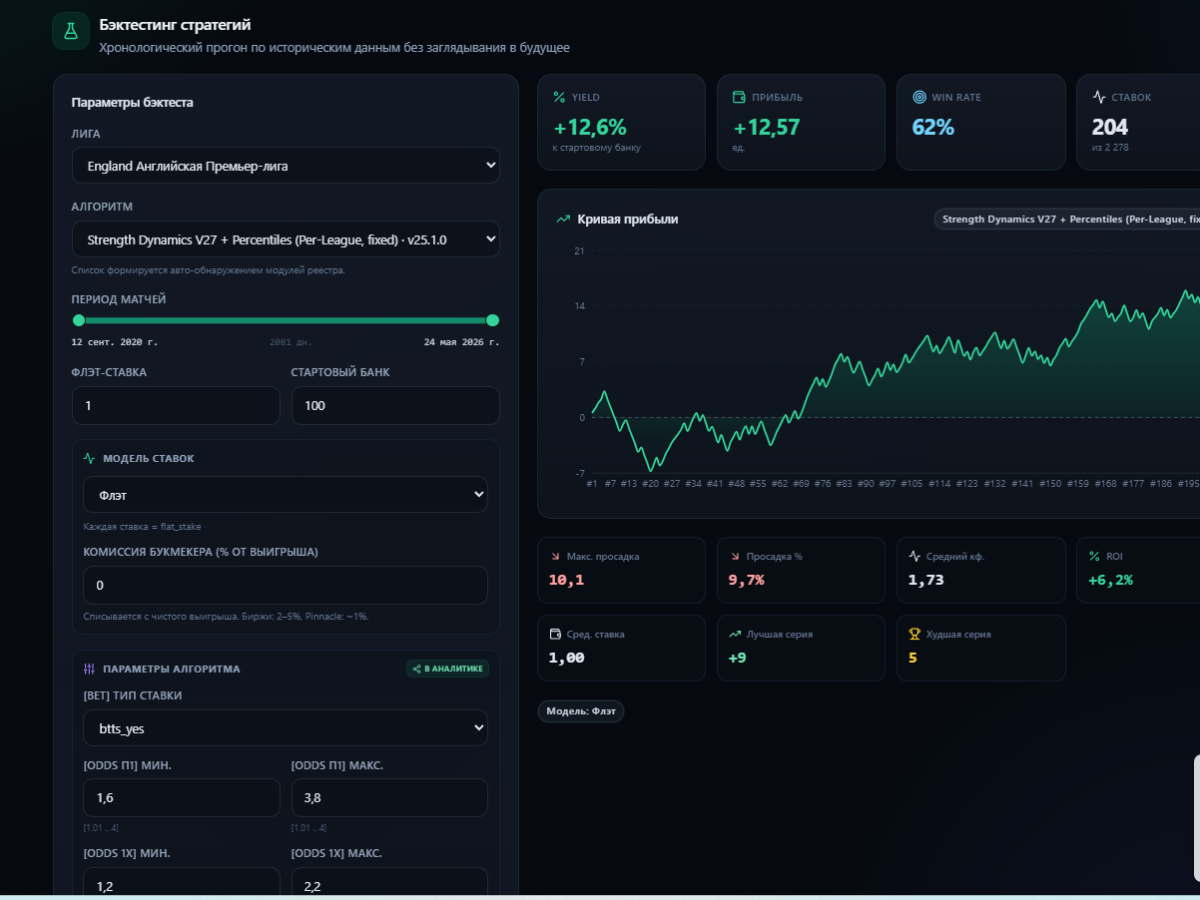Click the left handle of period slider
This screenshot has width=1200, height=900.
[79, 320]
